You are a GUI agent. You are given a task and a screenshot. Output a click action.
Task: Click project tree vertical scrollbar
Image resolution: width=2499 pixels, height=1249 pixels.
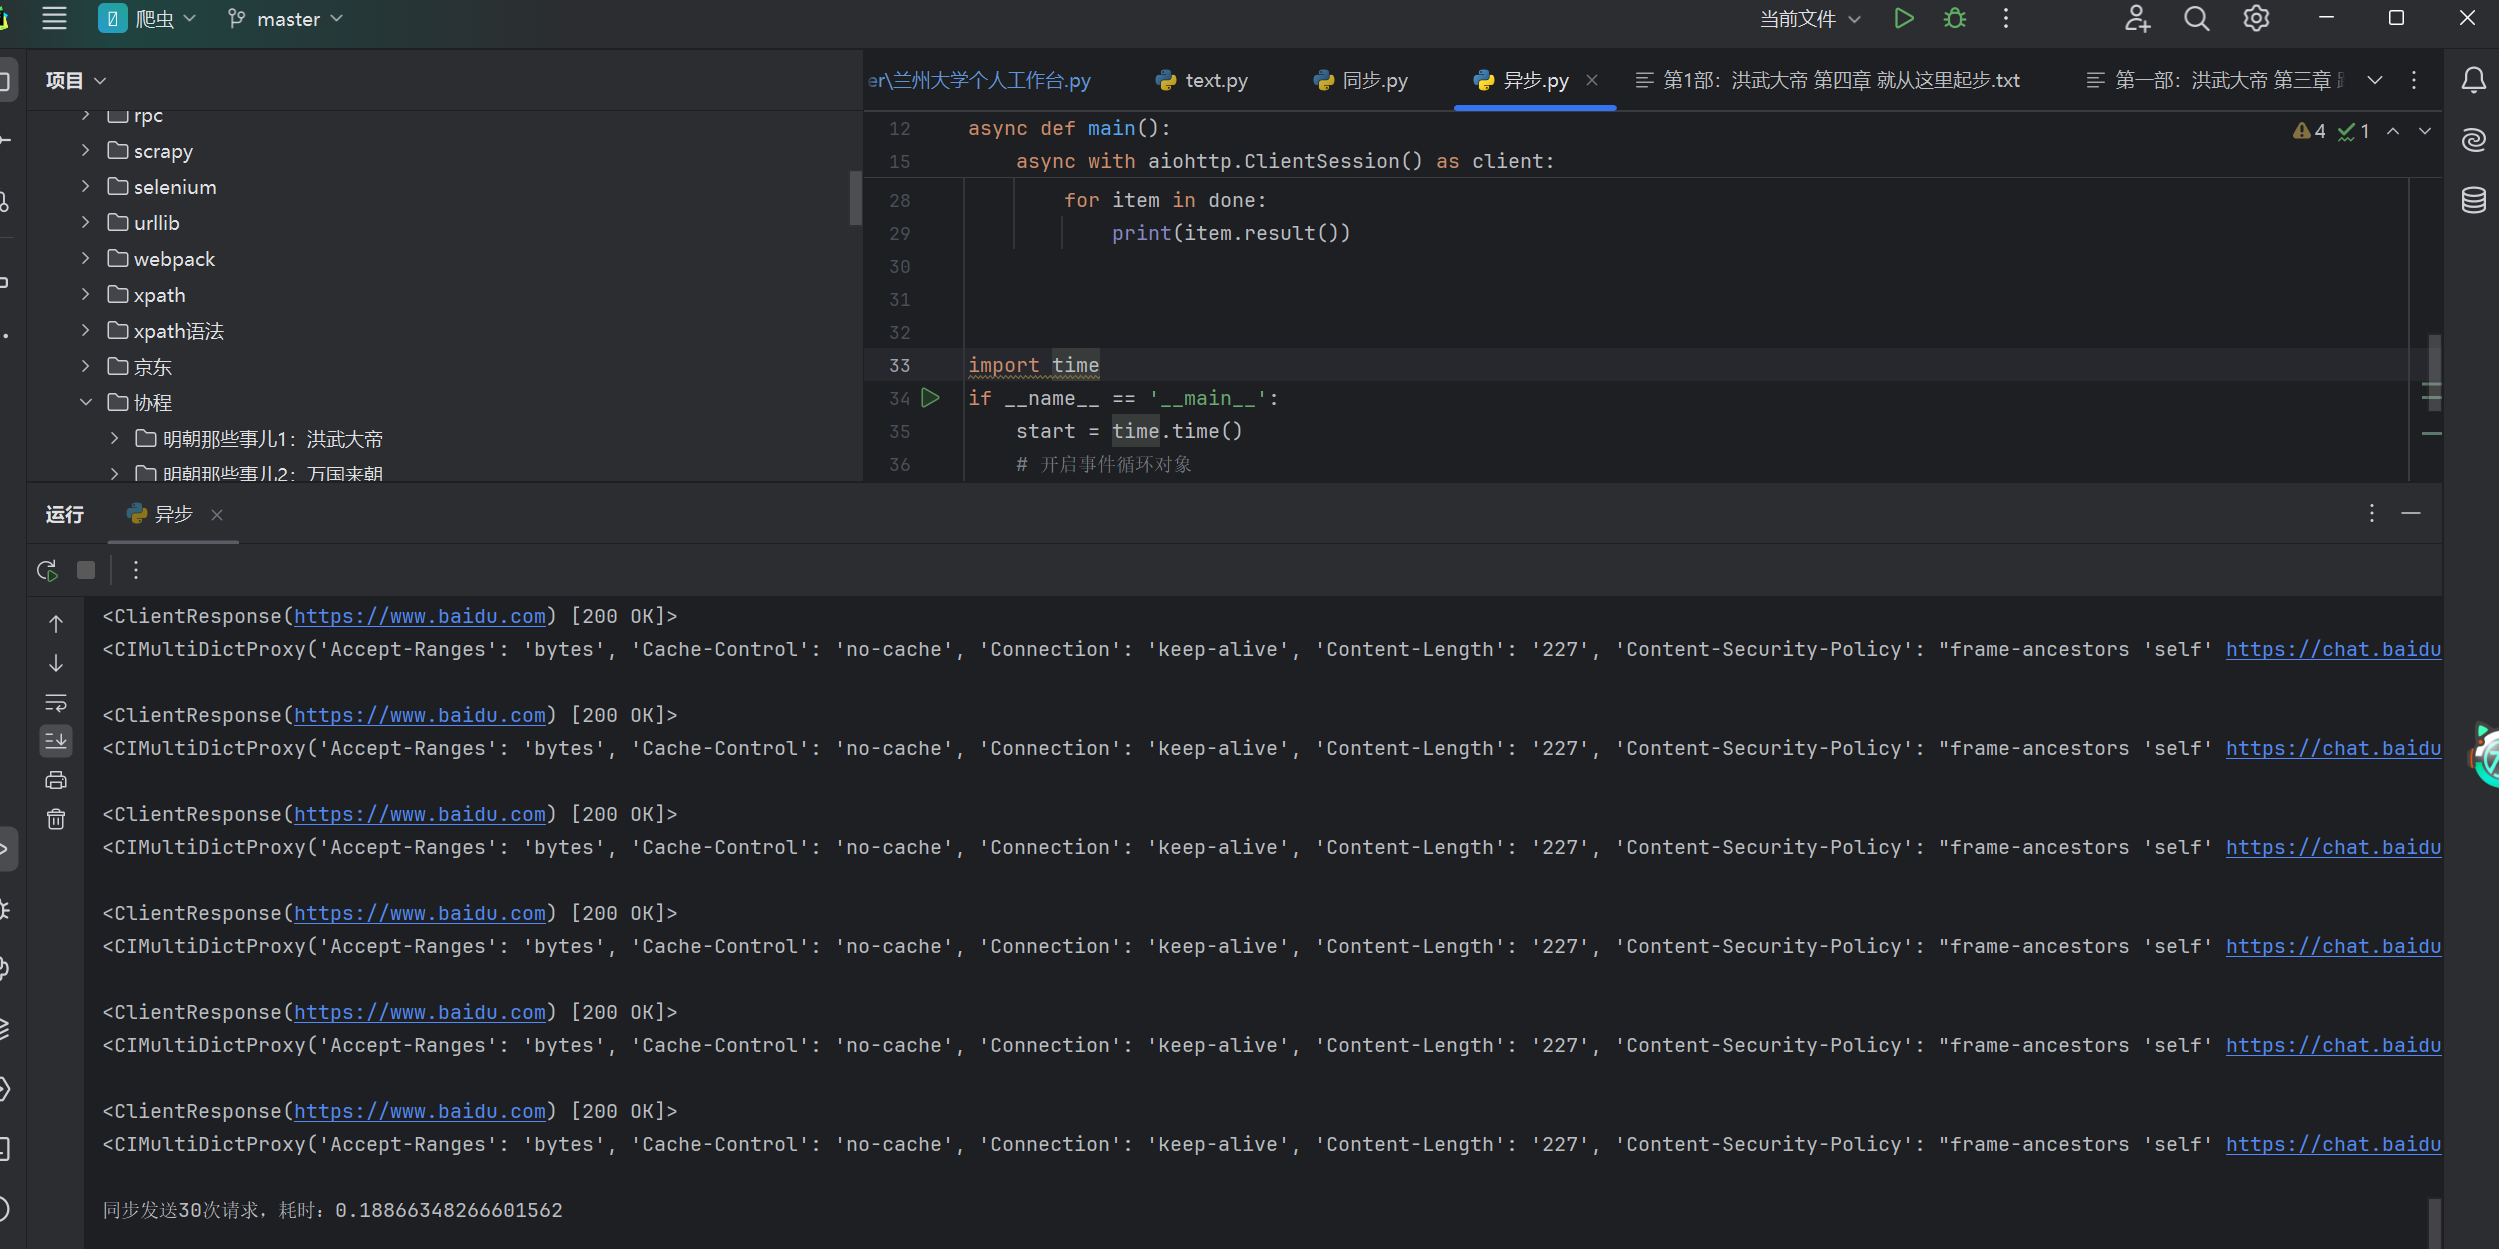(x=855, y=198)
